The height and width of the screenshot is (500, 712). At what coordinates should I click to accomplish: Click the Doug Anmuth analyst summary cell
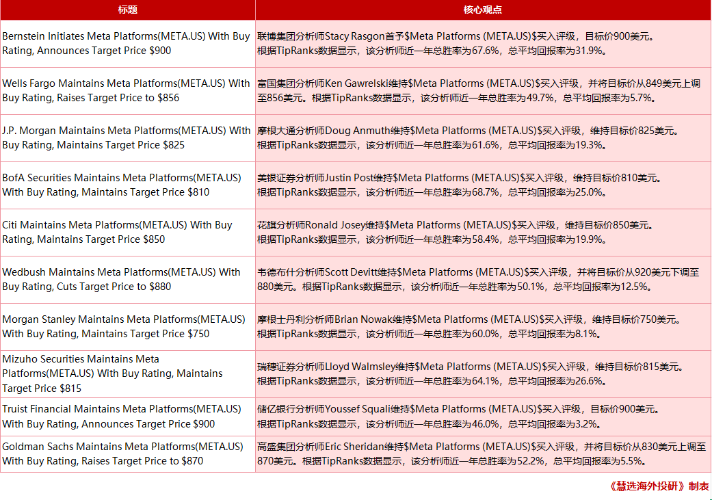[x=483, y=138]
